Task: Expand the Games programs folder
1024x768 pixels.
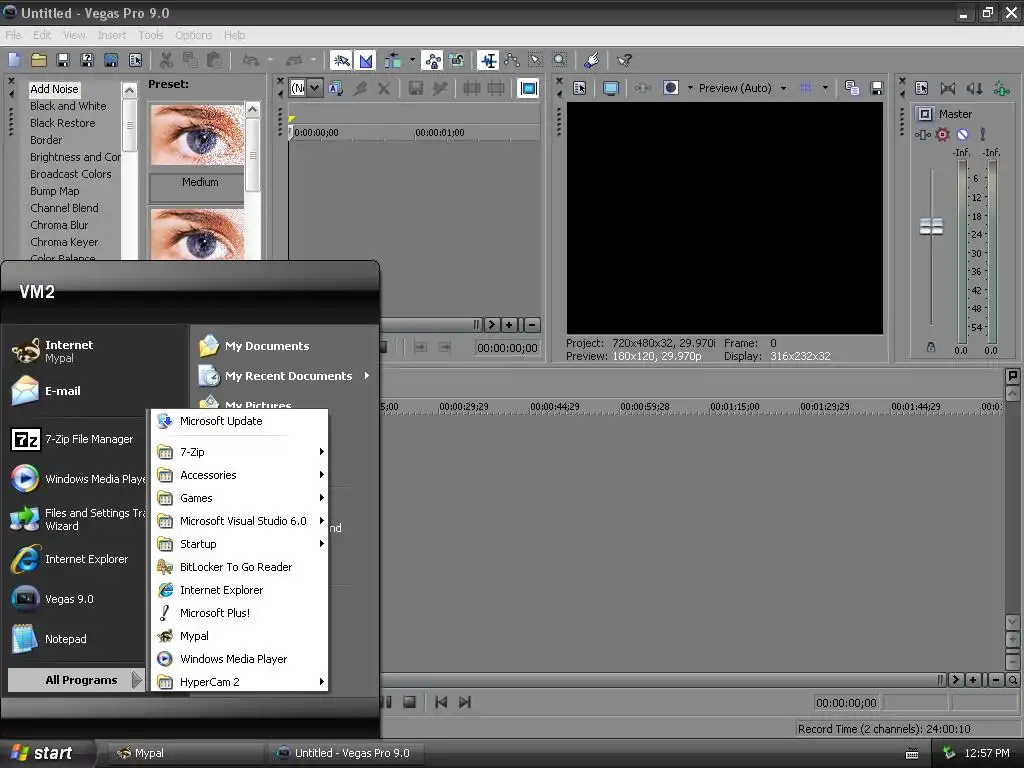Action: [240, 498]
